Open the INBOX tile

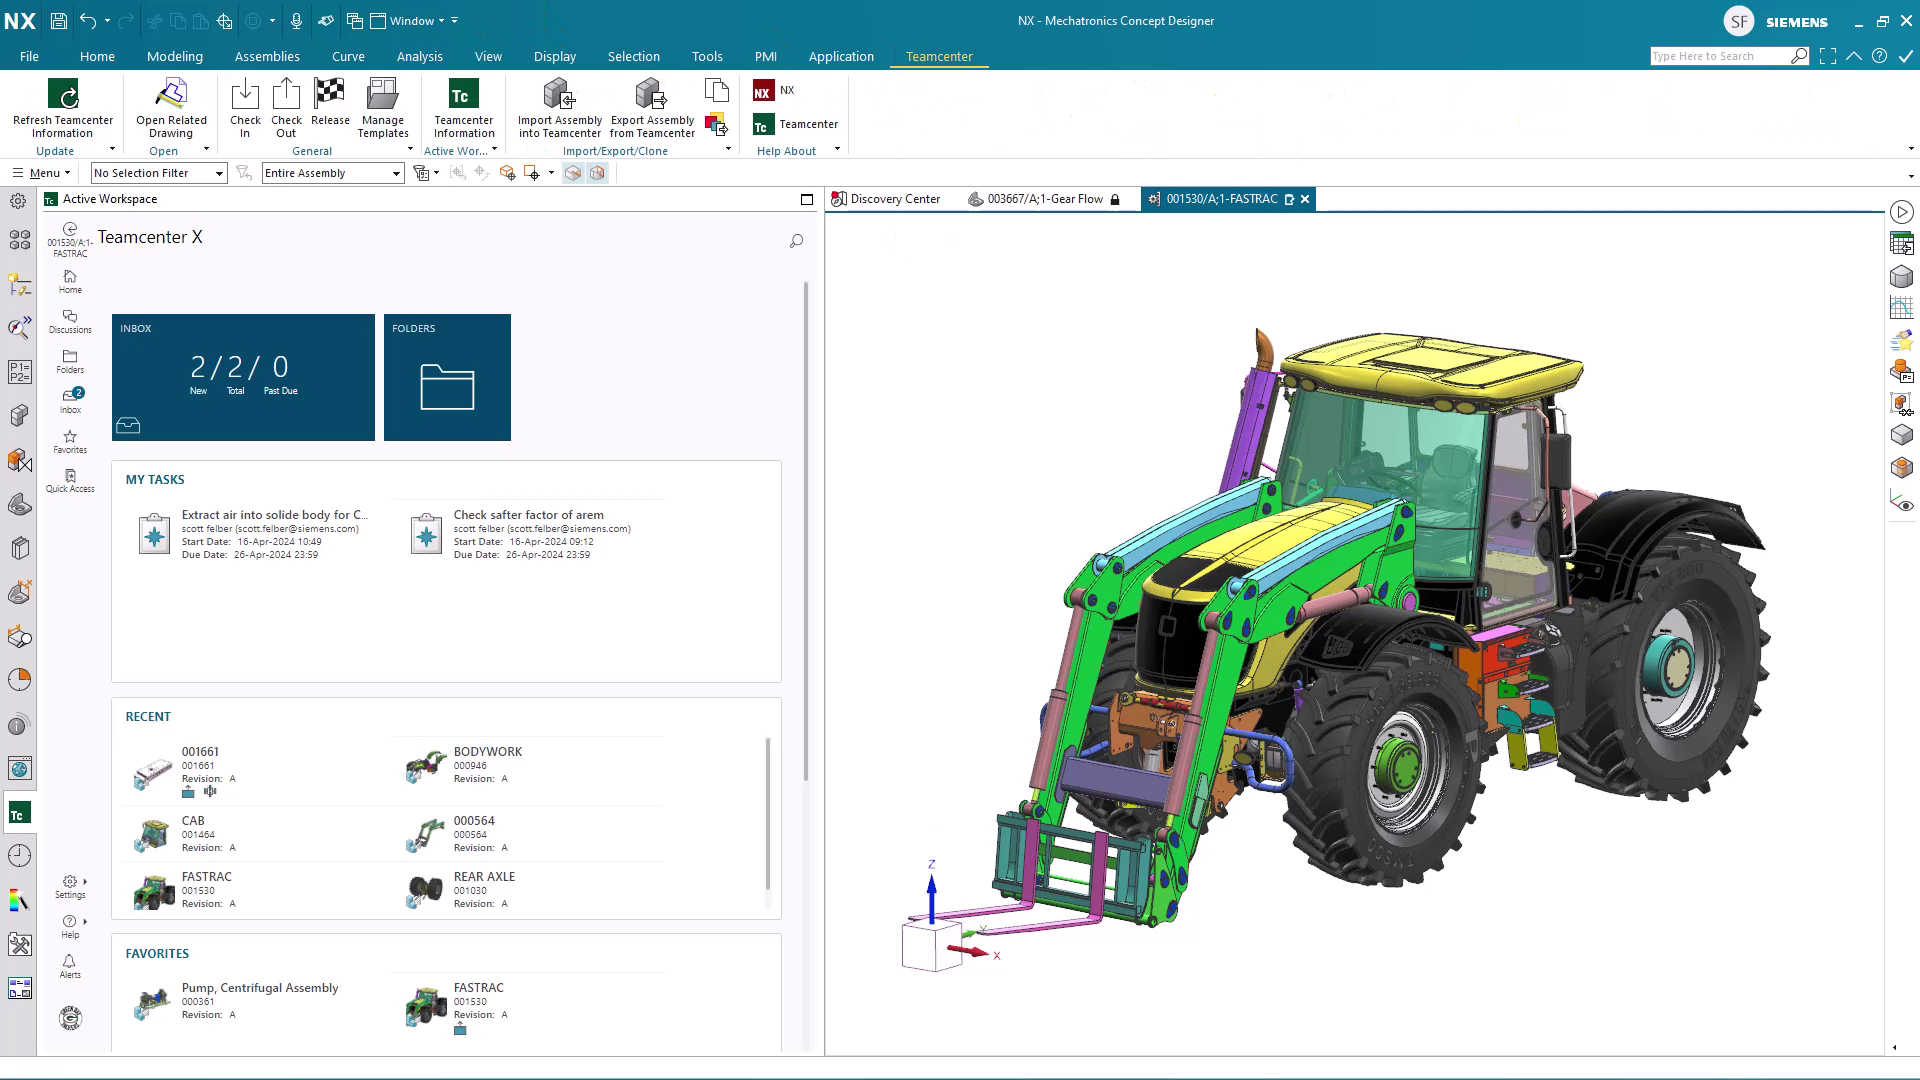tap(243, 377)
